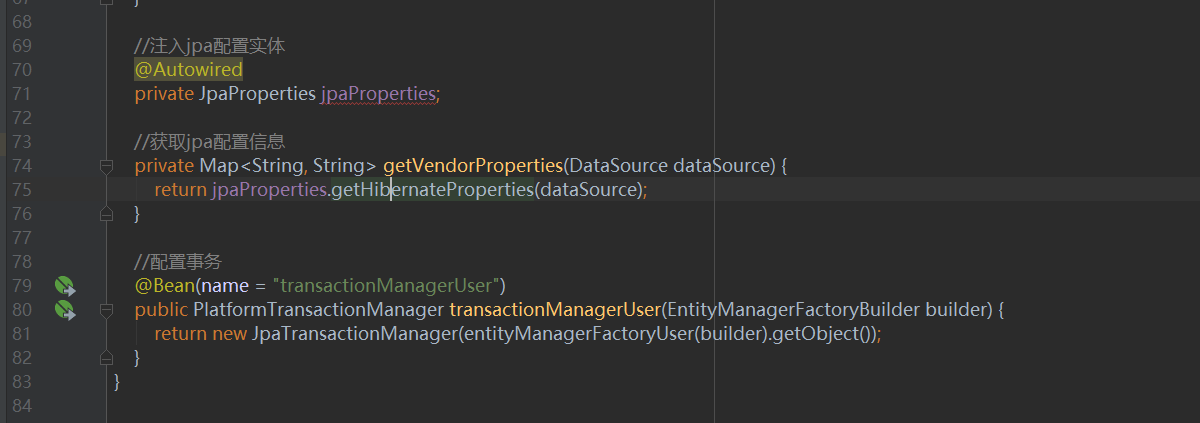Click line number 71 in the gutter
Image resolution: width=1200 pixels, height=423 pixels.
[x=21, y=94]
